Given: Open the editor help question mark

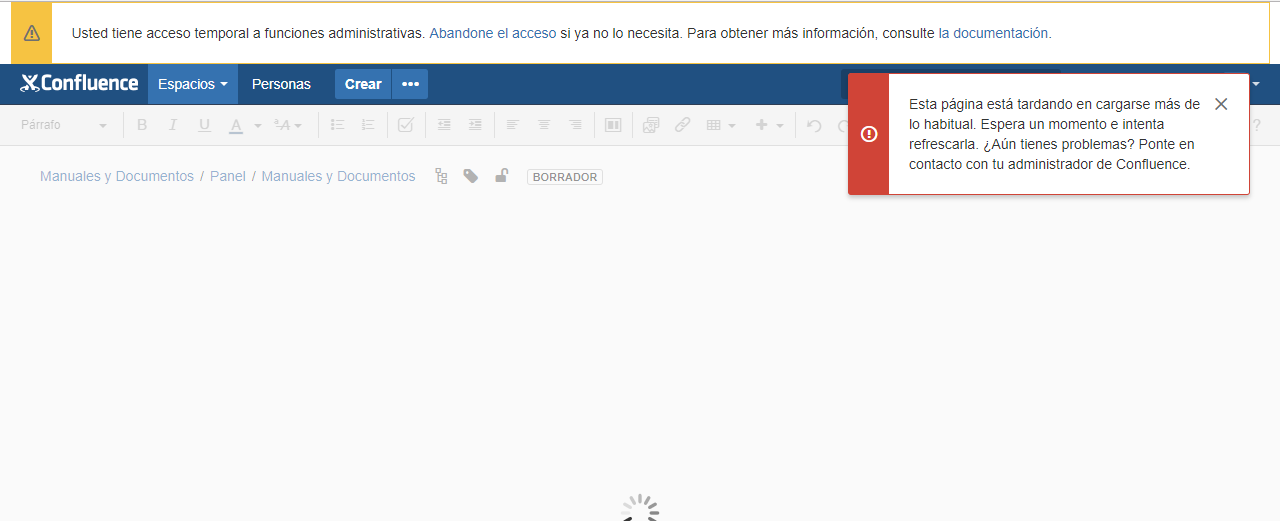Looking at the screenshot, I should click(x=1256, y=125).
